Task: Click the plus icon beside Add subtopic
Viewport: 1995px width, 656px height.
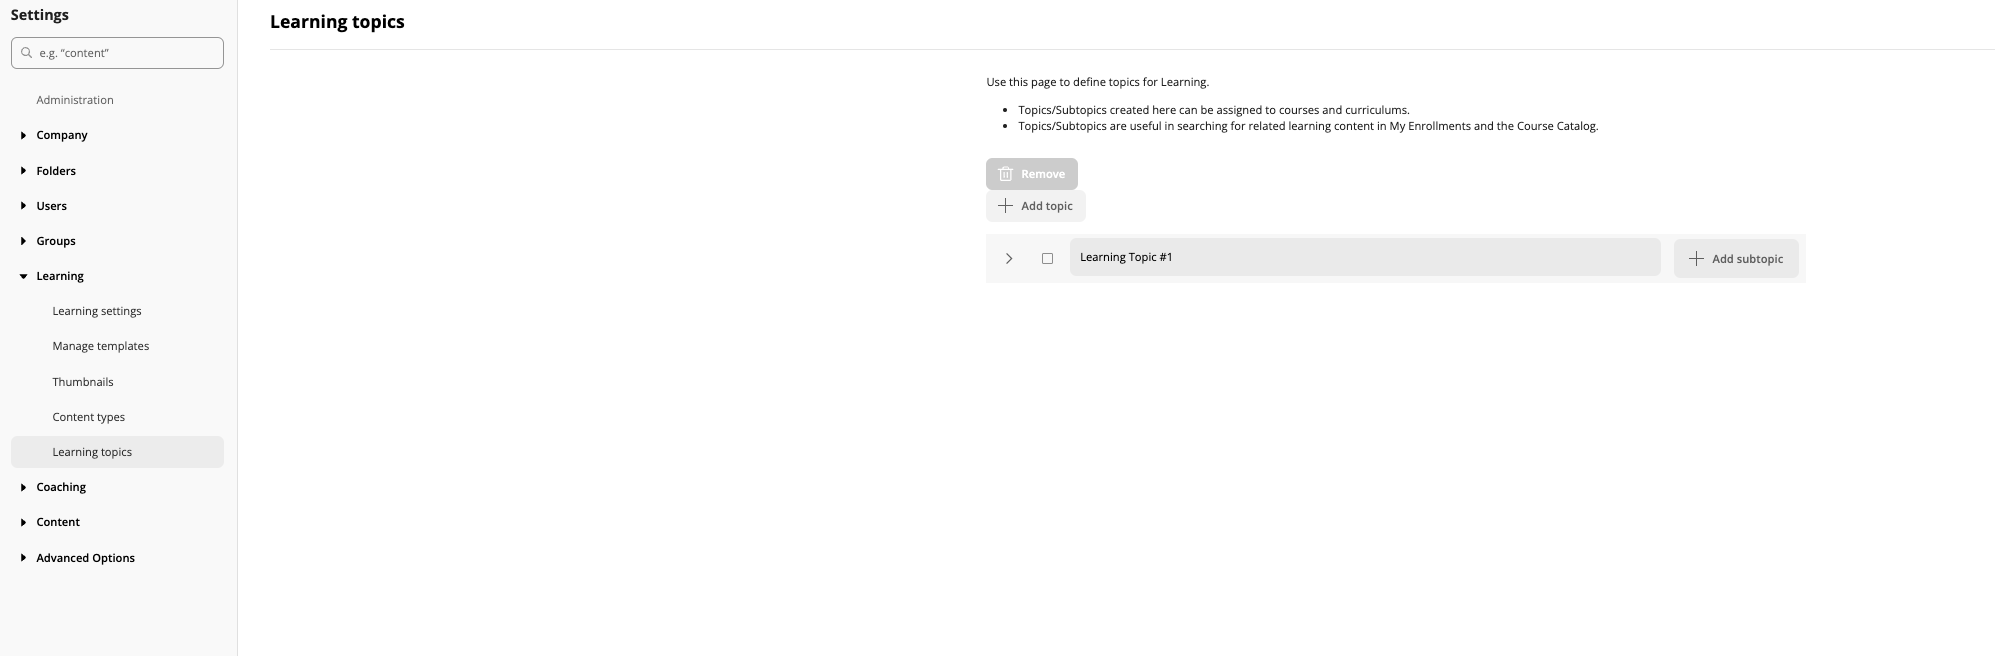Action: (x=1695, y=259)
